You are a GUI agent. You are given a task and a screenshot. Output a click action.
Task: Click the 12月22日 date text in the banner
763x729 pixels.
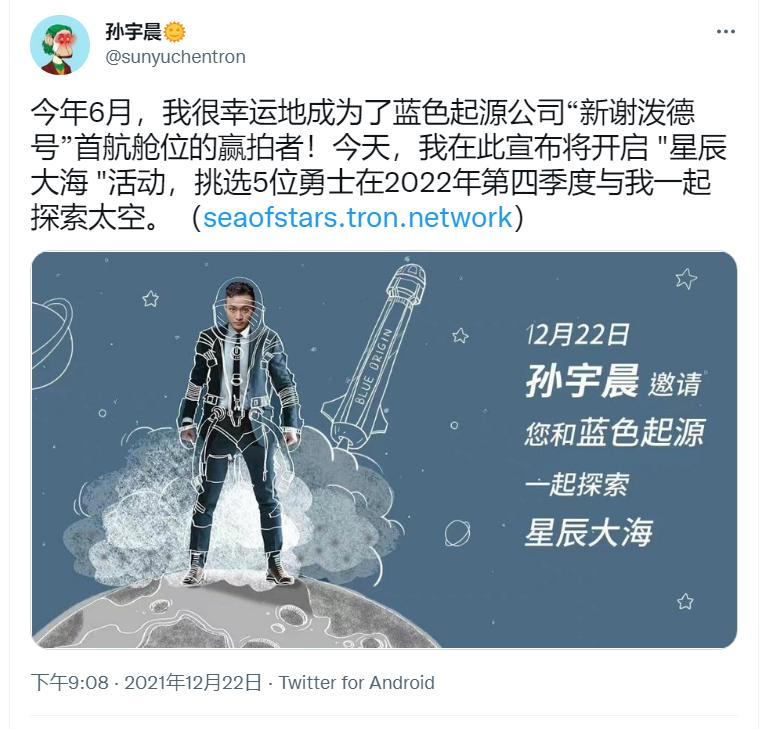click(578, 334)
